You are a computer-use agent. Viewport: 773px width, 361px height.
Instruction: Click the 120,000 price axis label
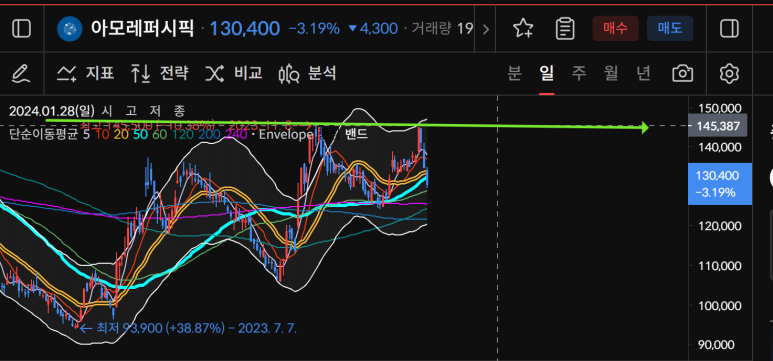719,226
